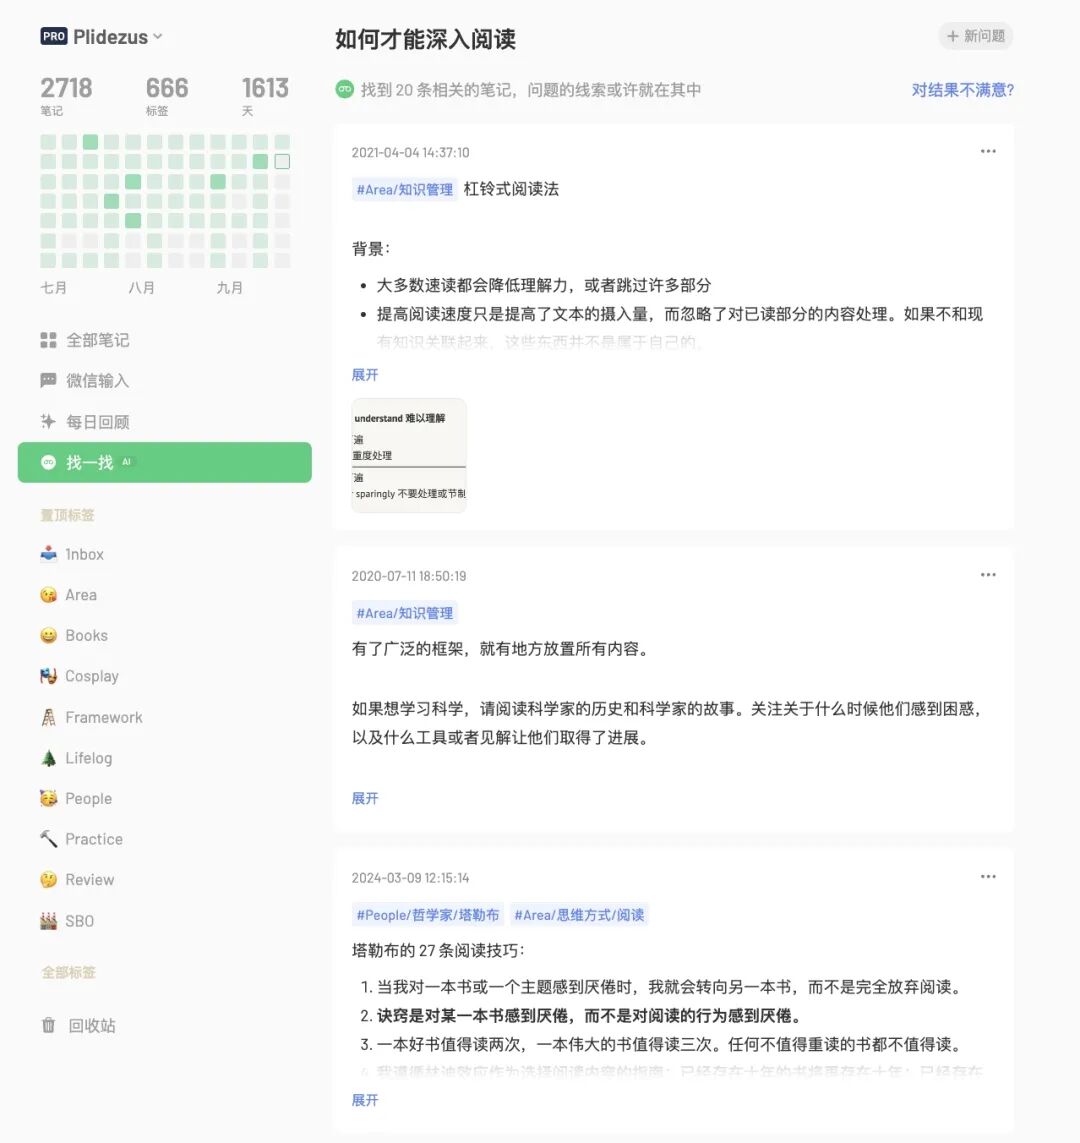Click the Cosplay tag mask icon
This screenshot has width=1080, height=1143.
[x=48, y=676]
